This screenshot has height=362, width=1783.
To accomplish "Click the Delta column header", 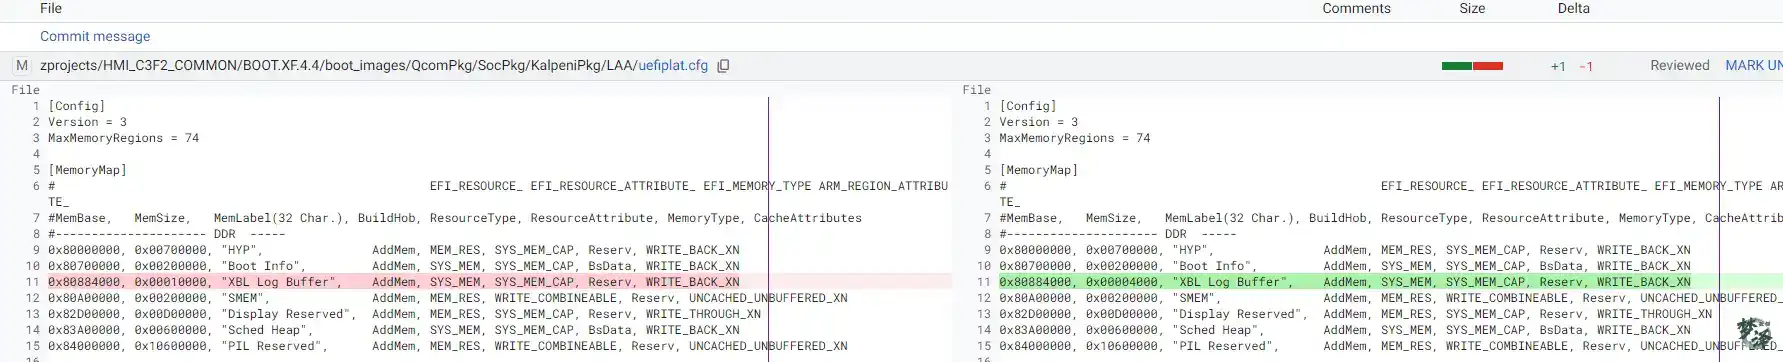I will pos(1573,8).
